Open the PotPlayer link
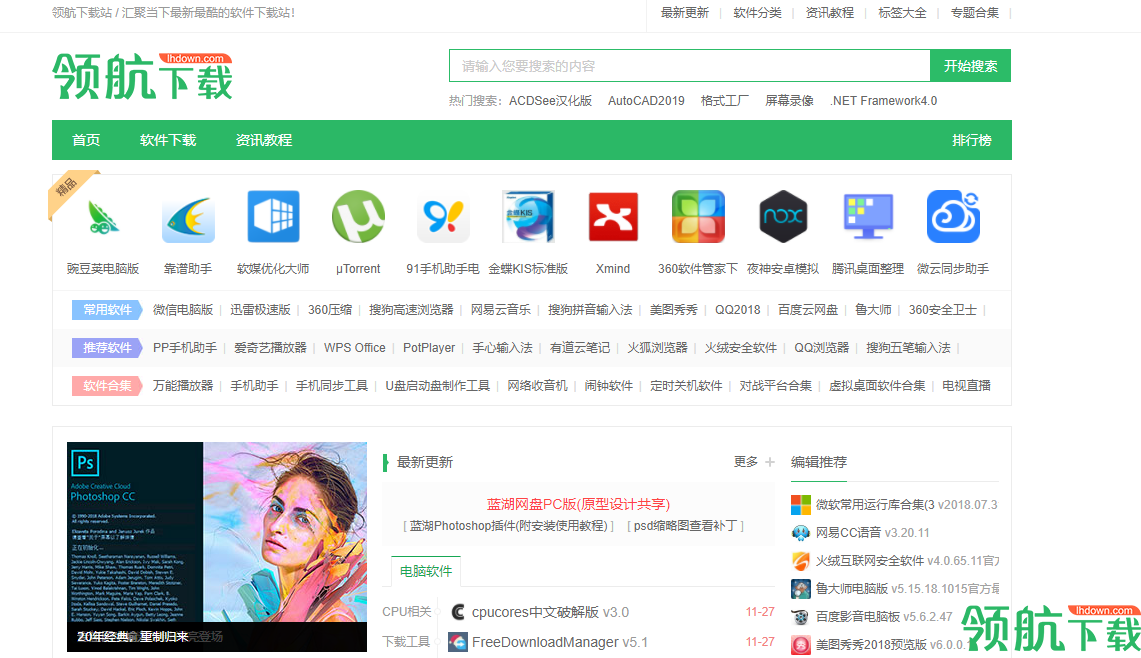 click(429, 347)
